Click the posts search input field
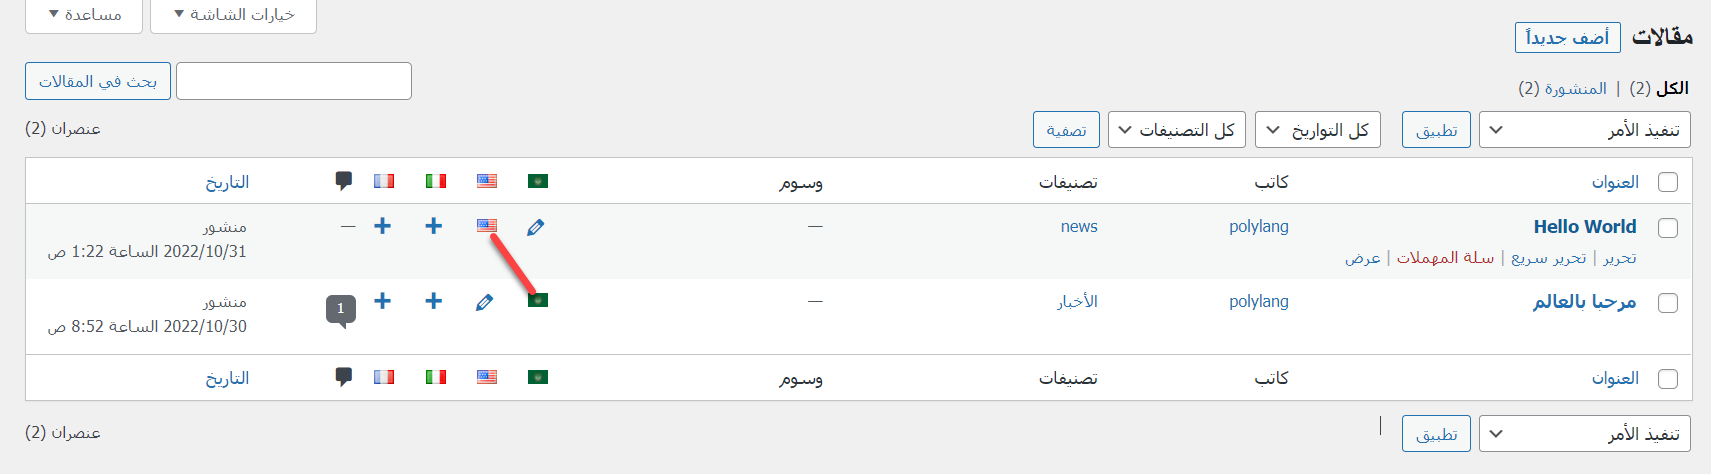The height and width of the screenshot is (474, 1711). pos(294,81)
